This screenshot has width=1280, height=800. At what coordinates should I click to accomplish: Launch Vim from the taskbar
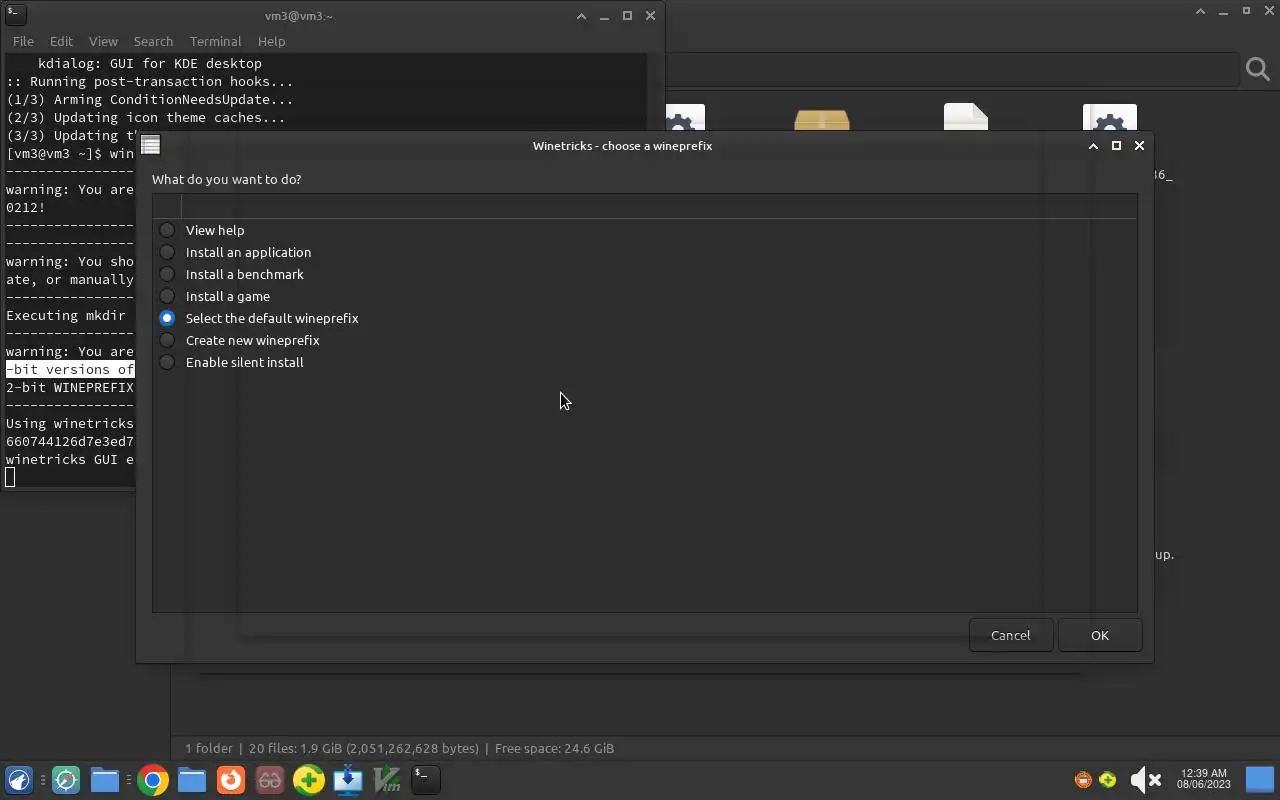tap(387, 780)
